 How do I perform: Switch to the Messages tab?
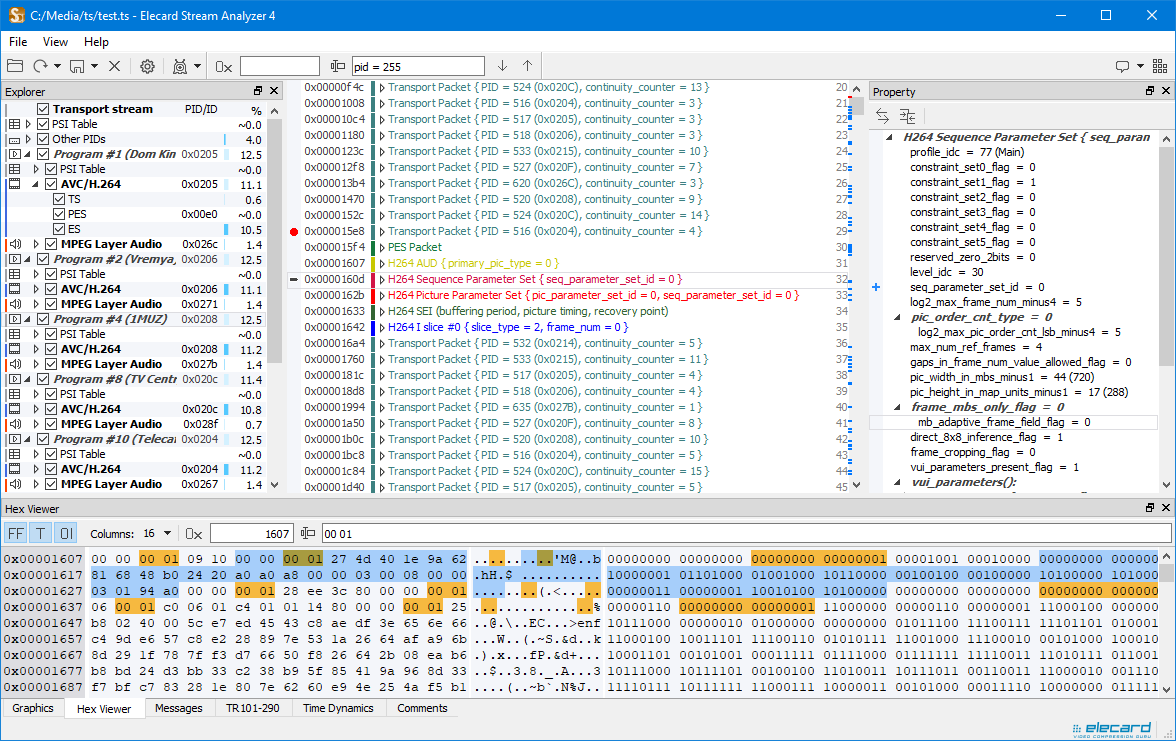tap(178, 708)
